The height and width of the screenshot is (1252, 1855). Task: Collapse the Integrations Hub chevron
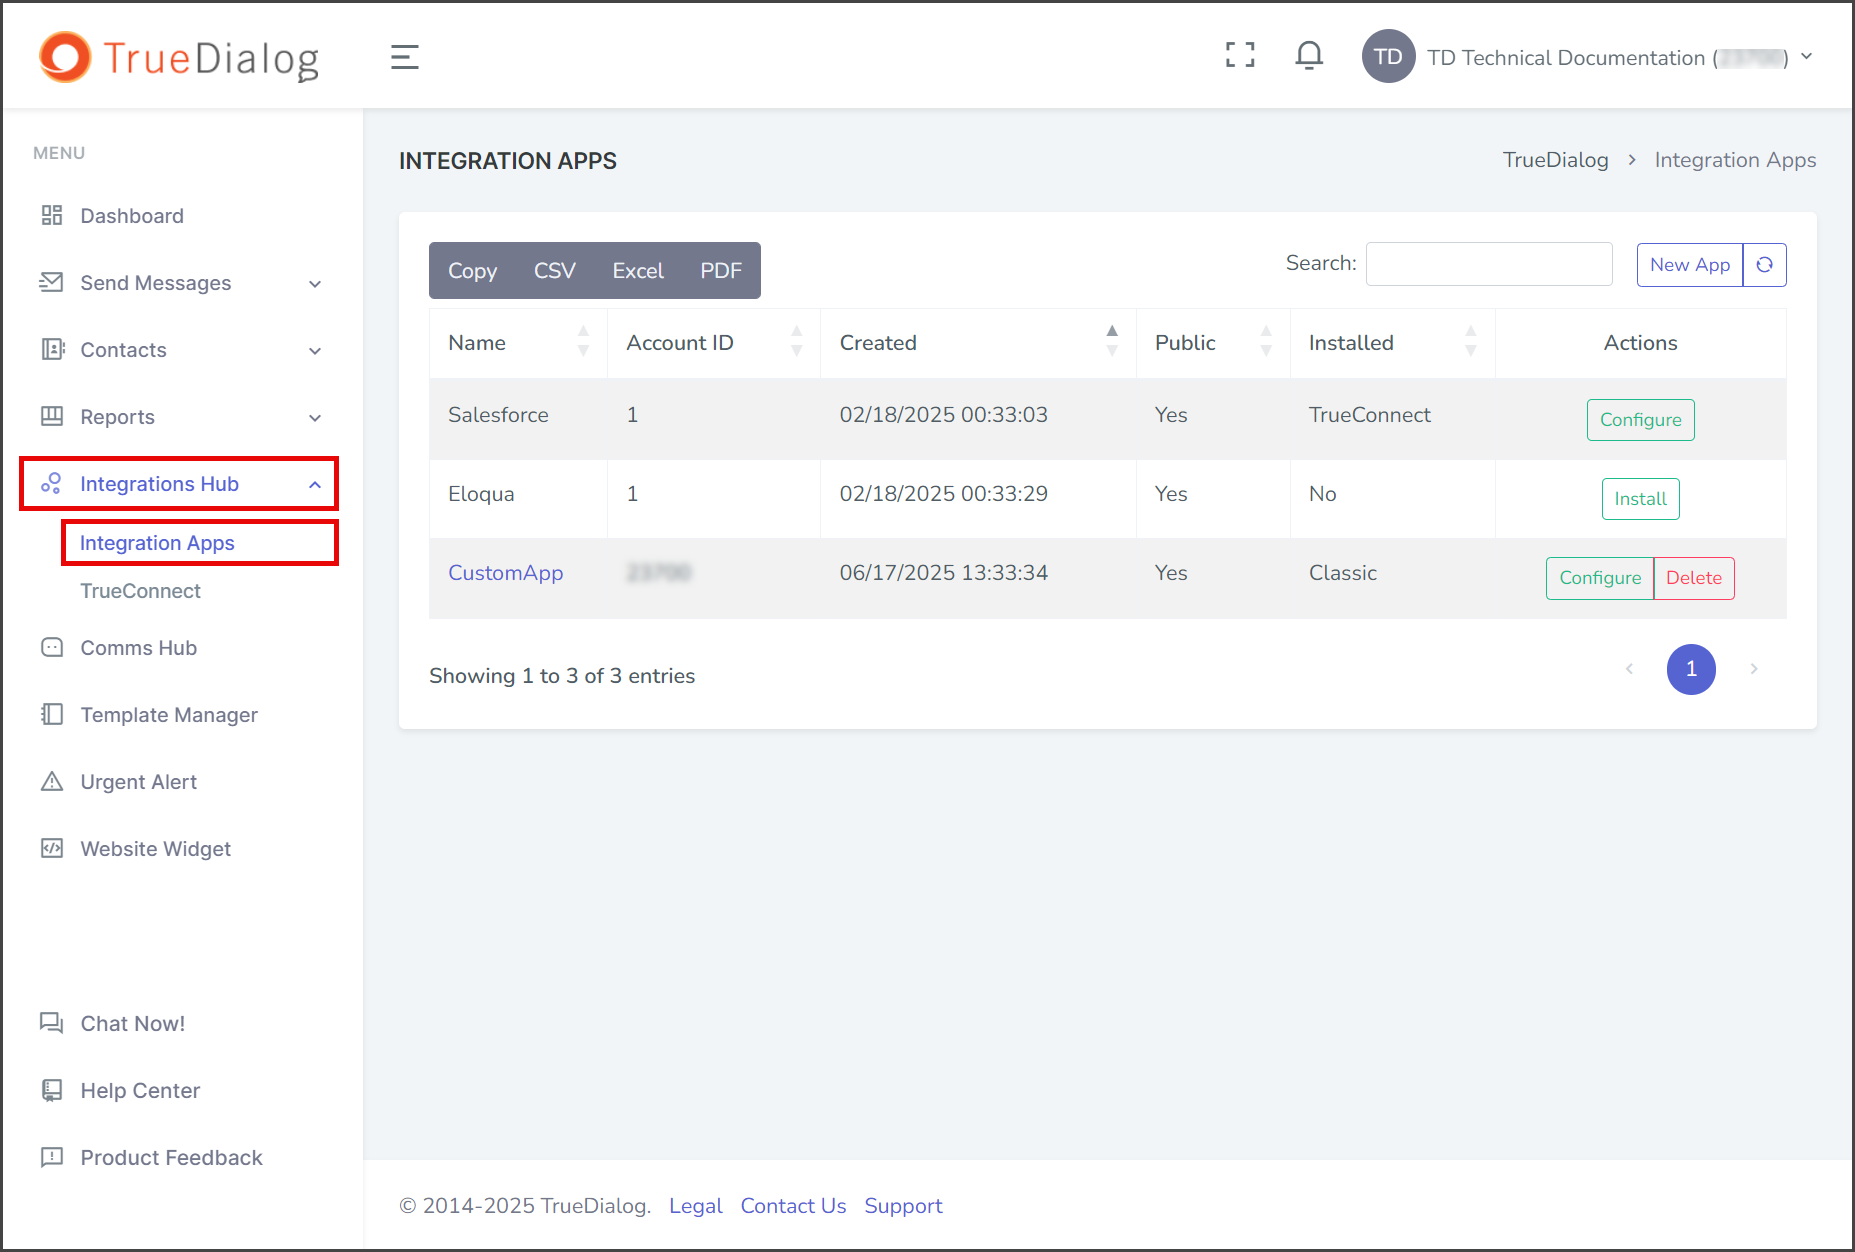pyautogui.click(x=315, y=485)
